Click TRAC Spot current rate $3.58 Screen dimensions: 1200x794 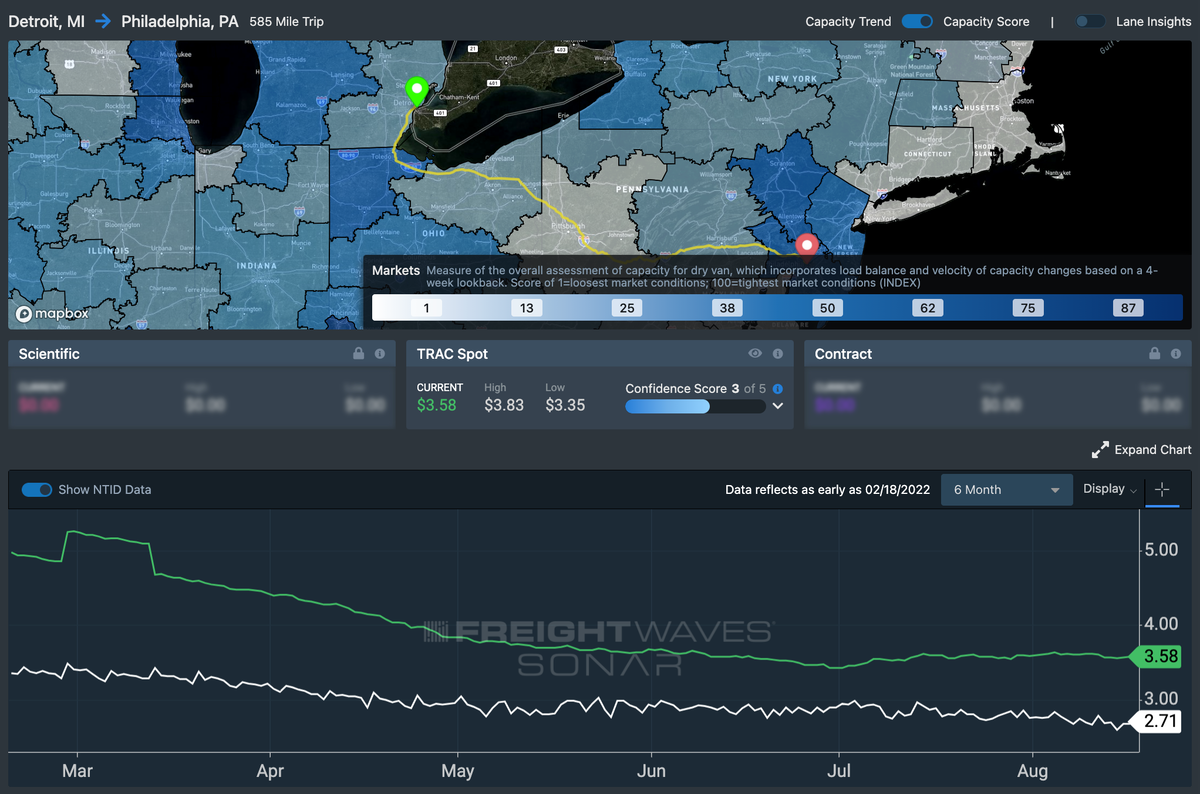pos(437,405)
